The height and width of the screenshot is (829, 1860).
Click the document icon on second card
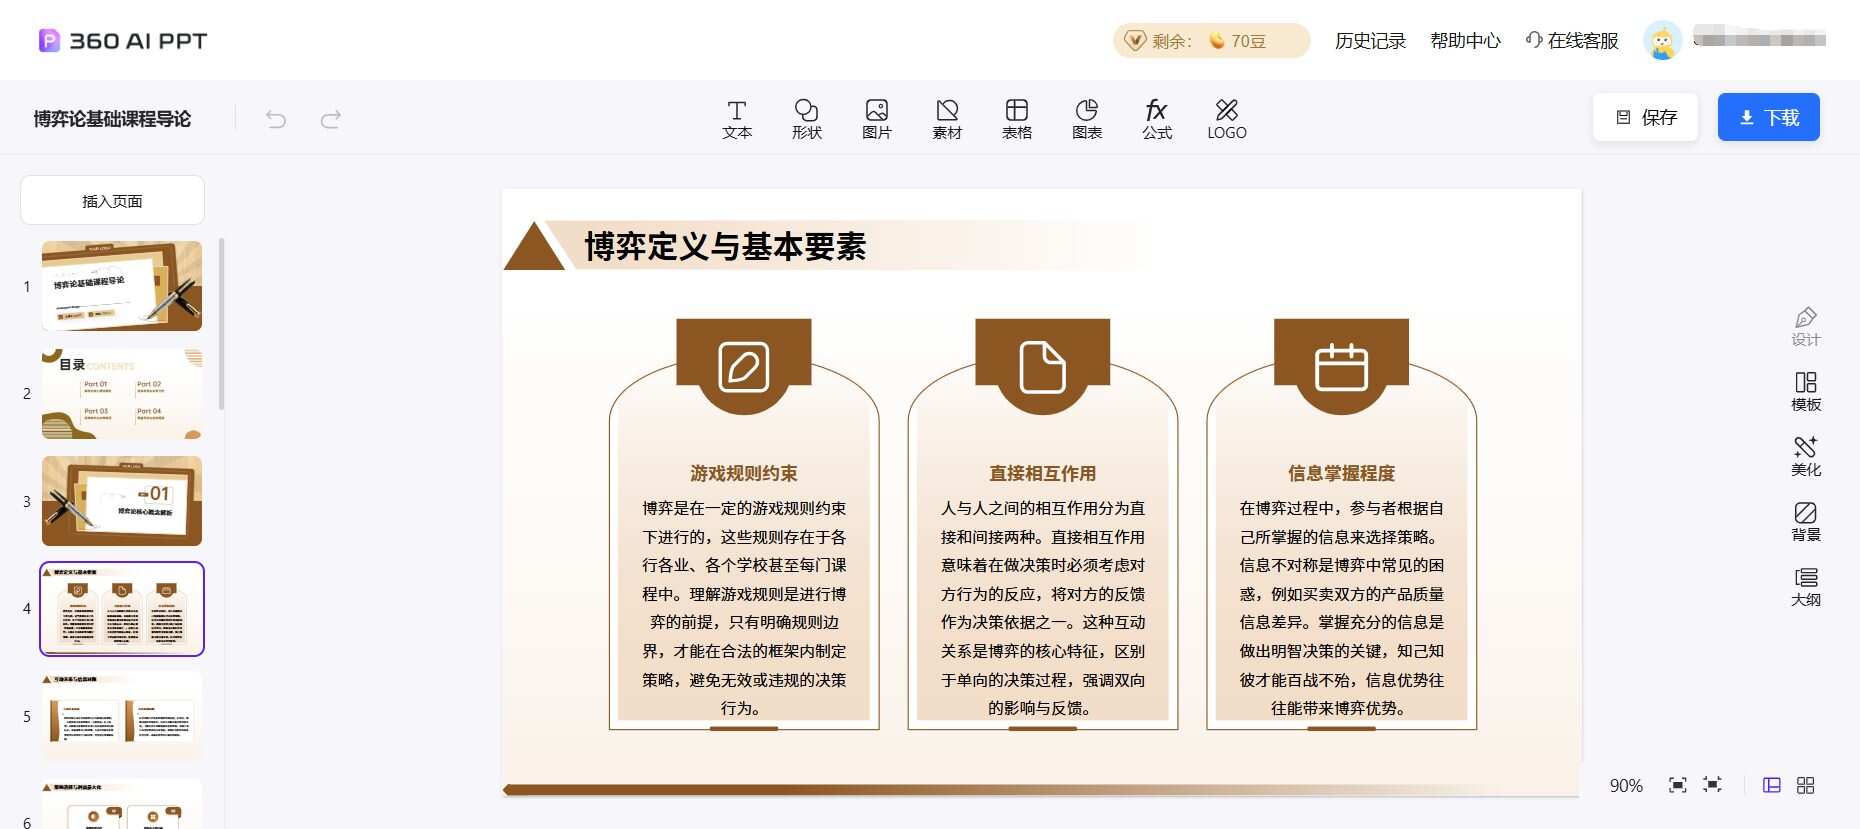1042,367
